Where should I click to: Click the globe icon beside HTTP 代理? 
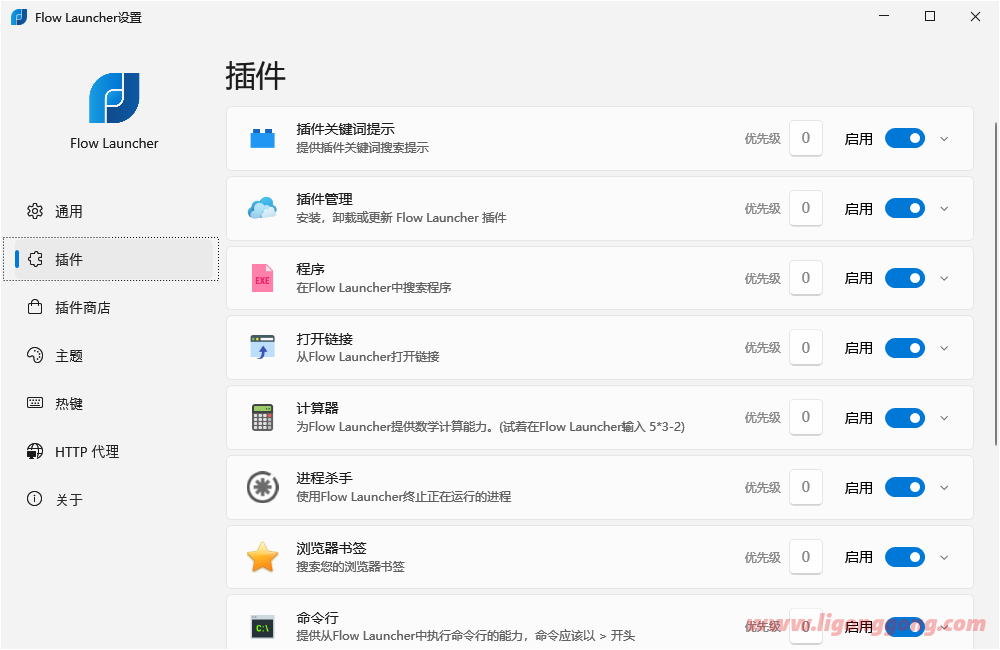tap(35, 452)
